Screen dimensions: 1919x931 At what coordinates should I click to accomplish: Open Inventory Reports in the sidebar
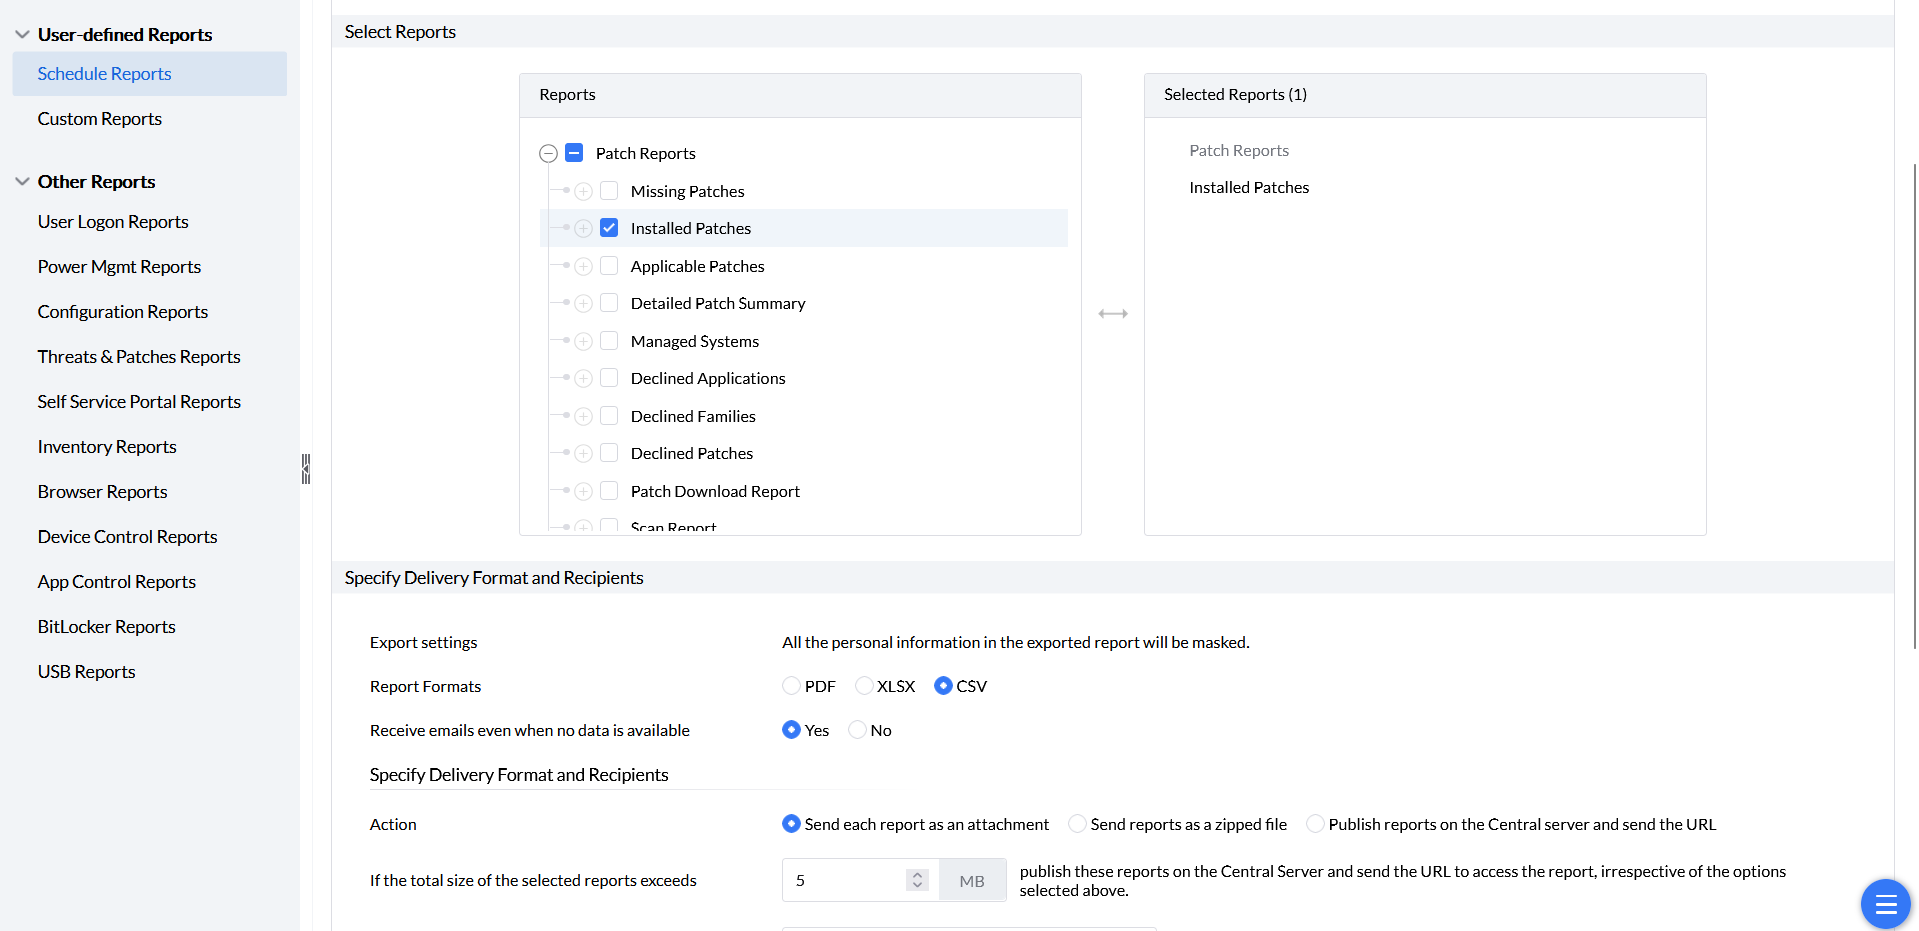(107, 447)
